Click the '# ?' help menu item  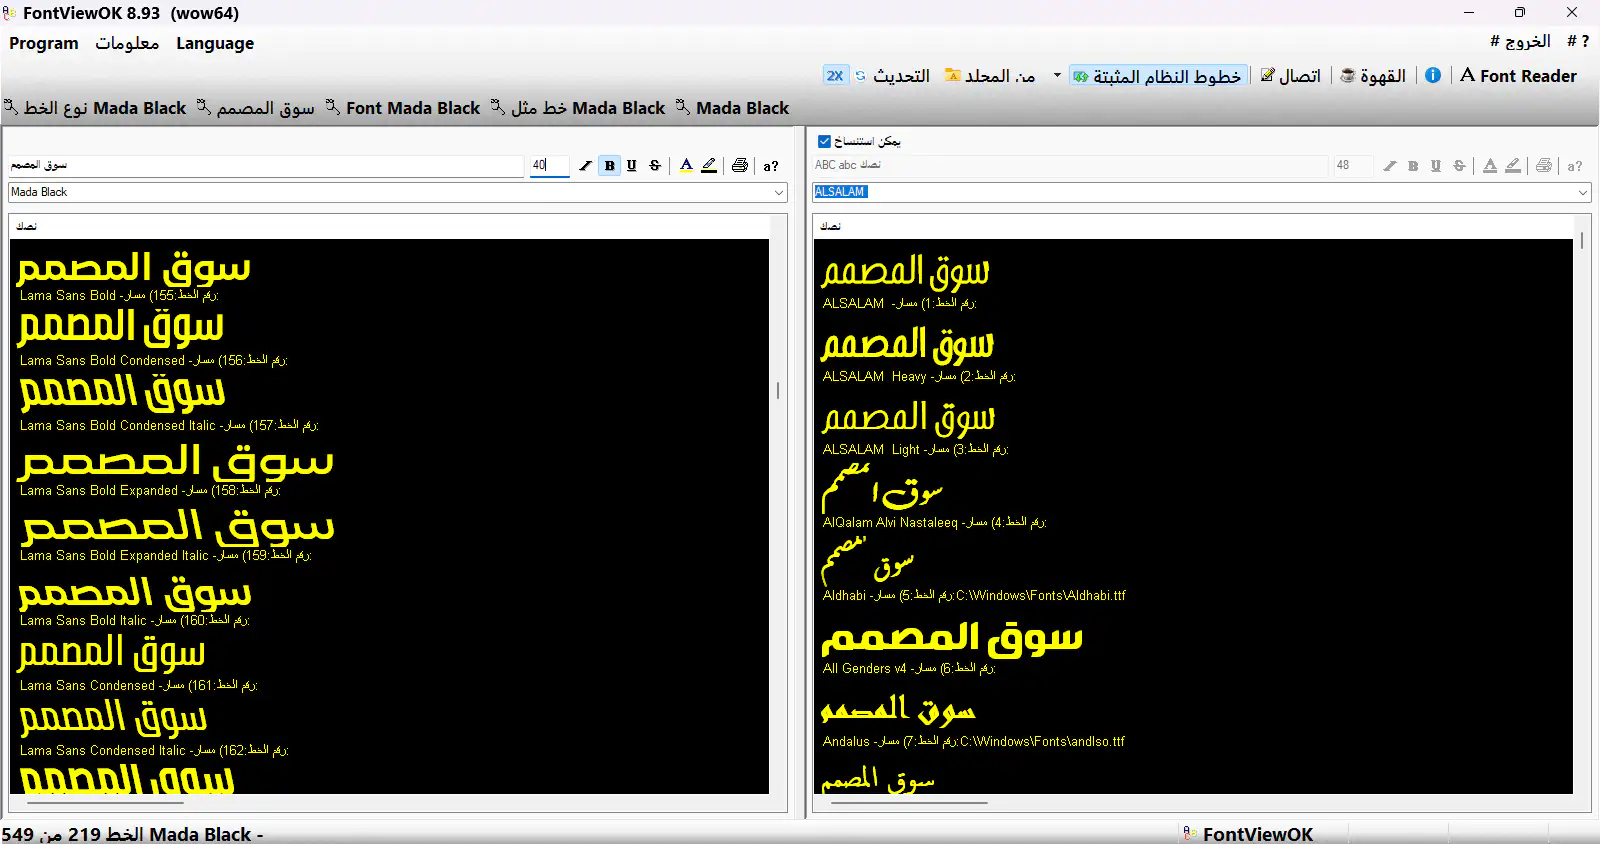[x=1578, y=41]
